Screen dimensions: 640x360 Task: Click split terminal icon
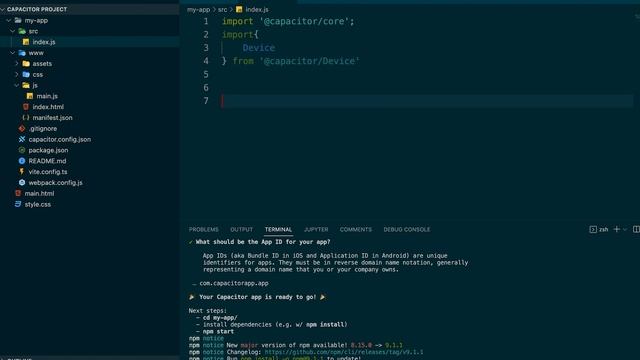[636, 229]
